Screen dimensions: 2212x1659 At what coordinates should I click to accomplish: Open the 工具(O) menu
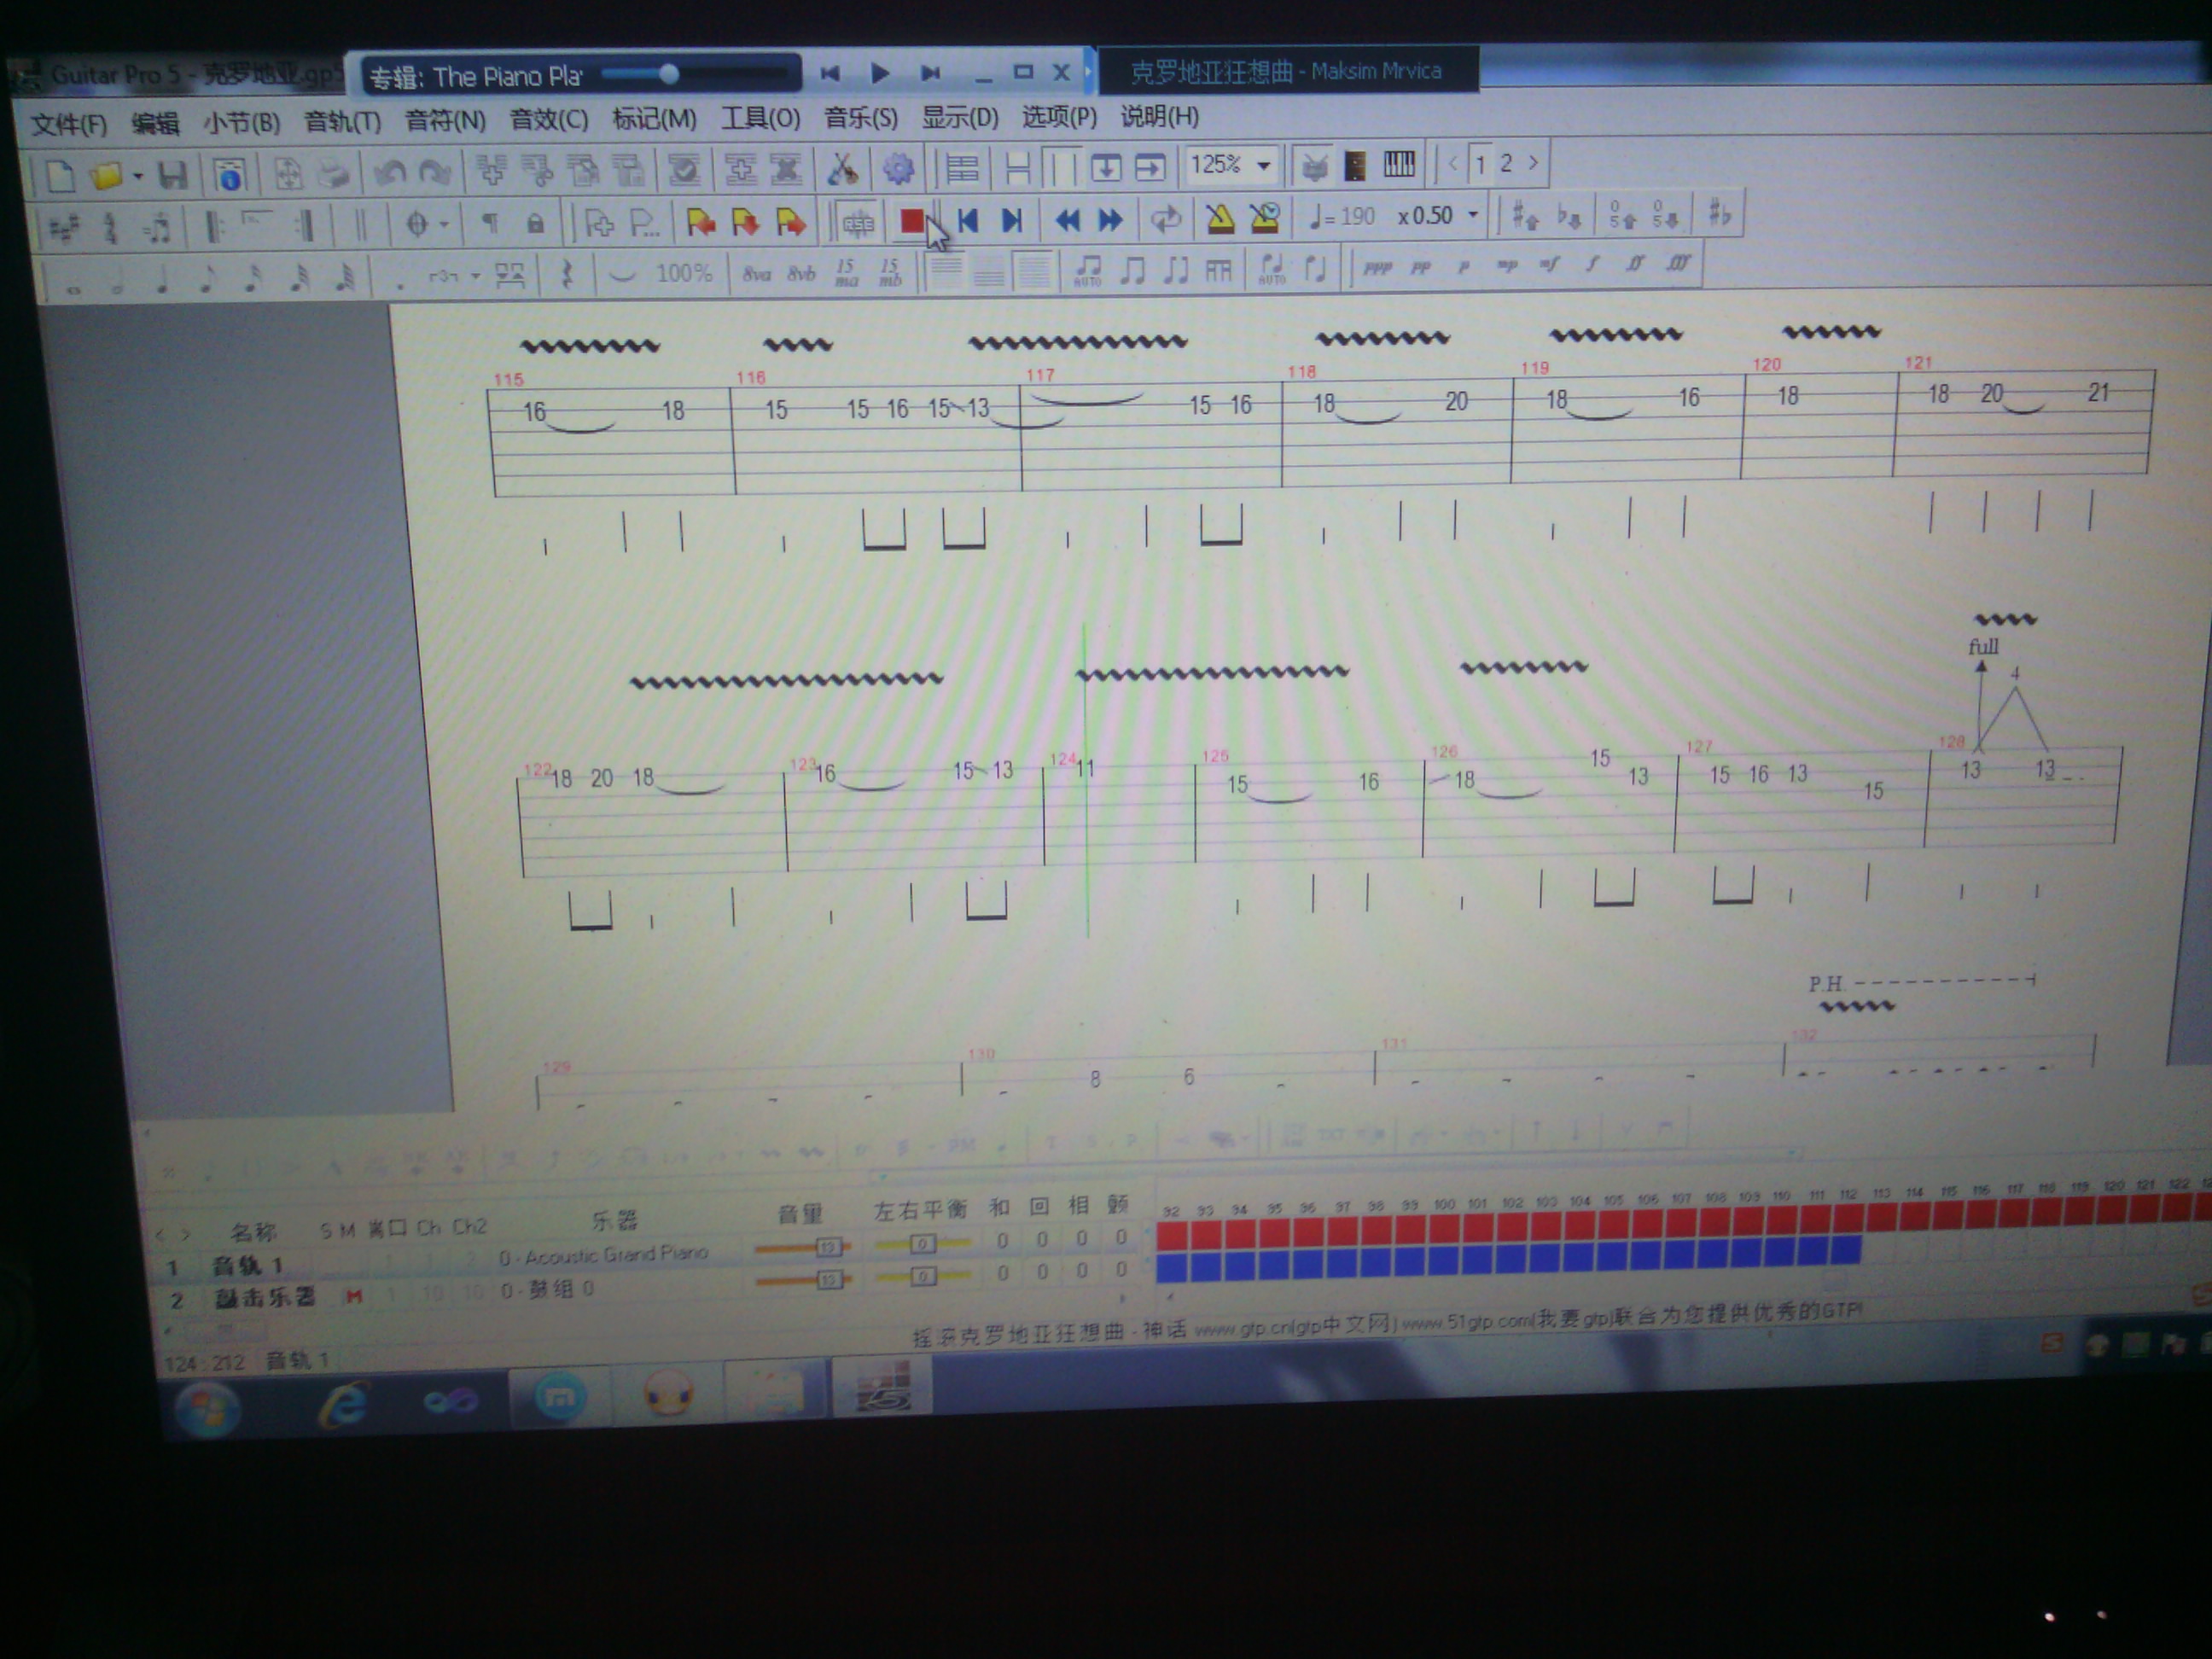(760, 118)
